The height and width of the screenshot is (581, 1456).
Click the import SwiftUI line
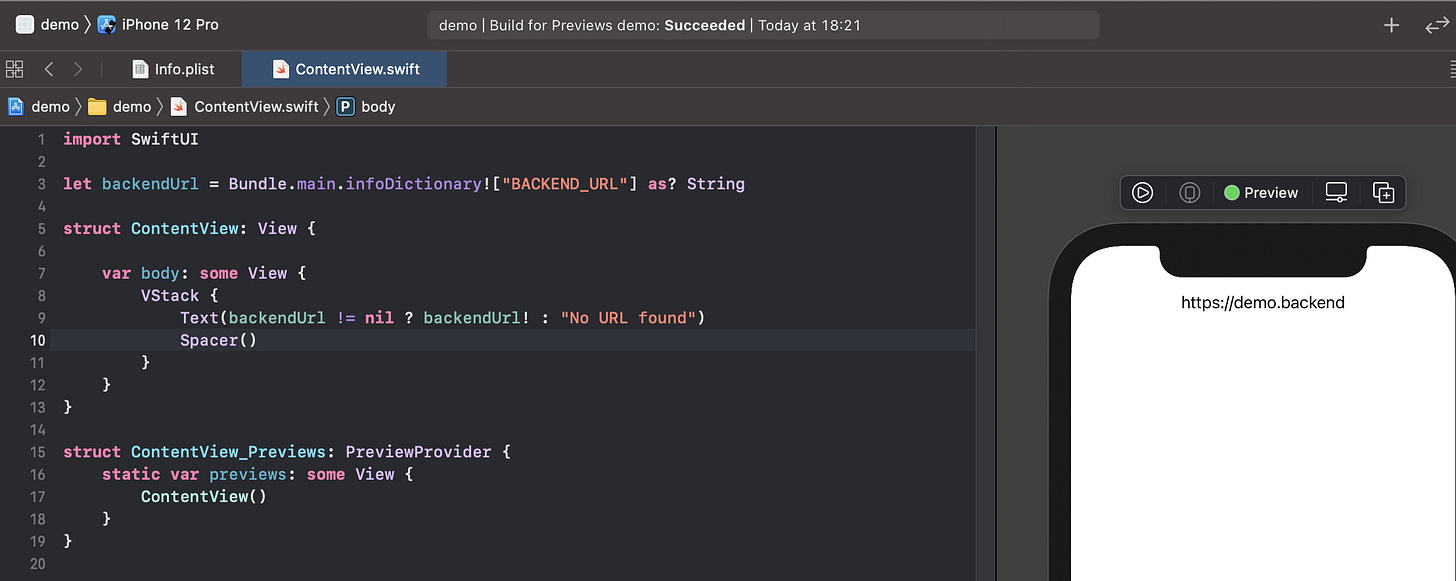131,139
